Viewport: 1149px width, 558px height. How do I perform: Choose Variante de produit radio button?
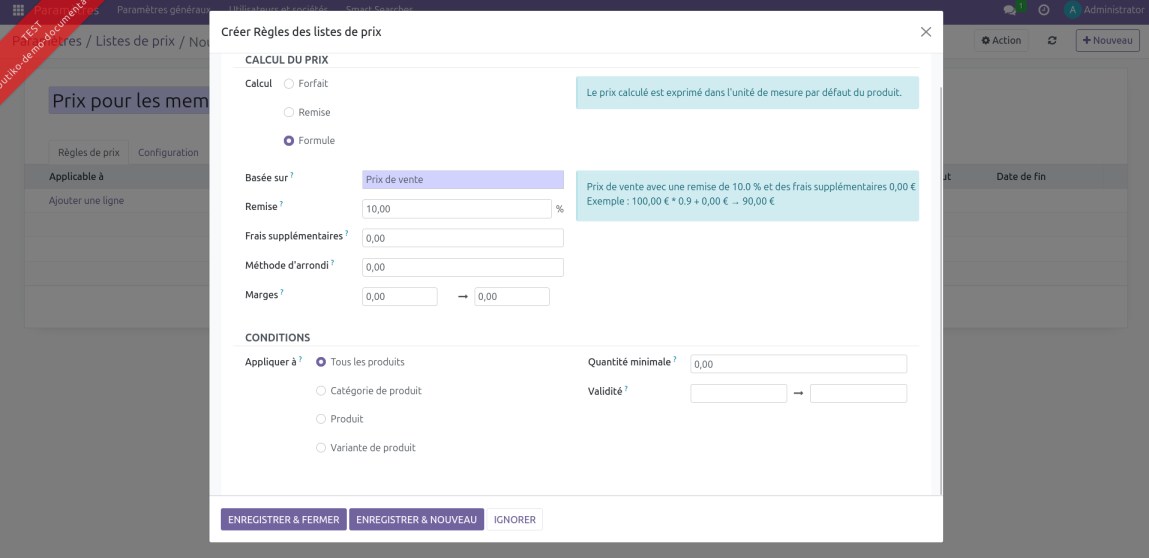(321, 448)
